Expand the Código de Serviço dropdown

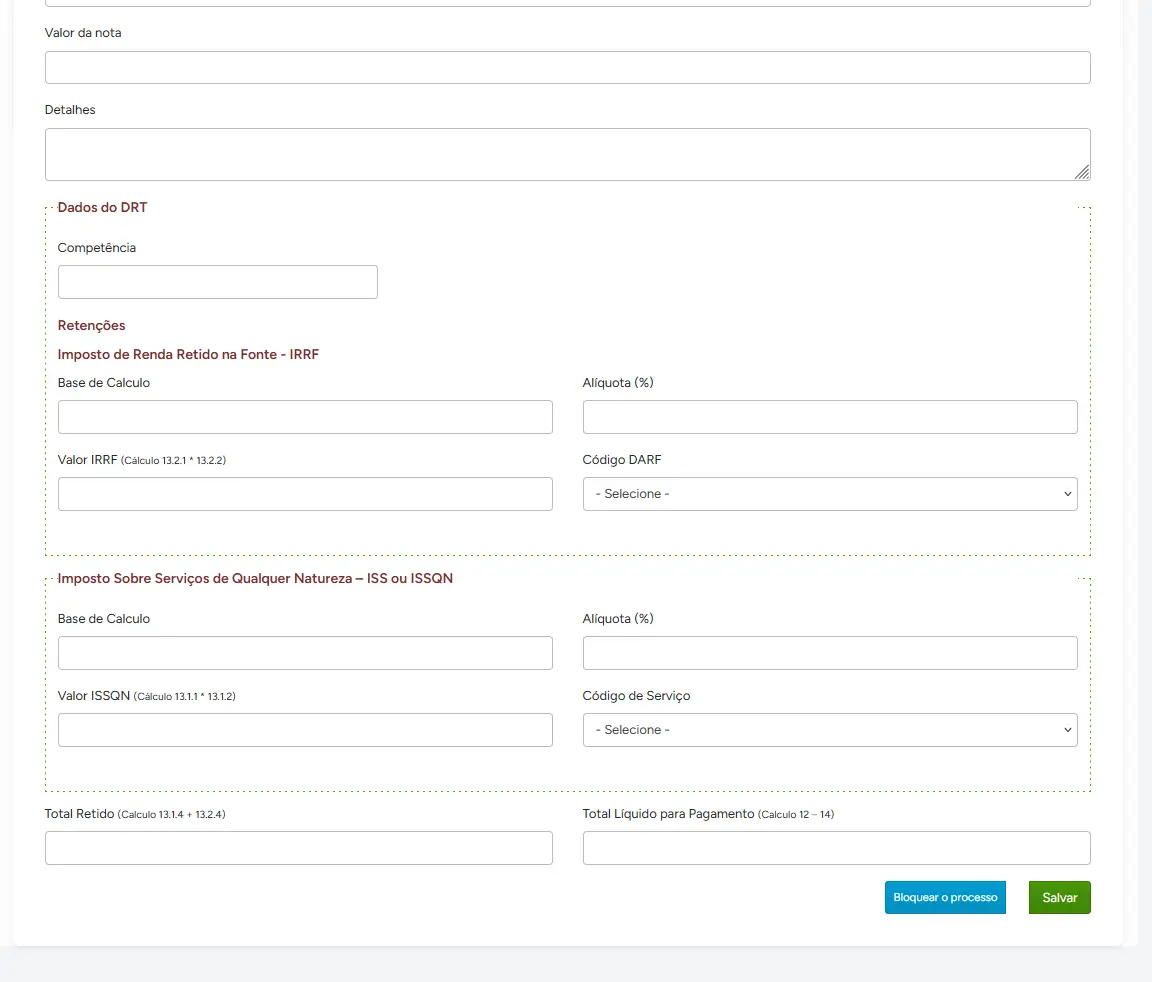(x=830, y=730)
